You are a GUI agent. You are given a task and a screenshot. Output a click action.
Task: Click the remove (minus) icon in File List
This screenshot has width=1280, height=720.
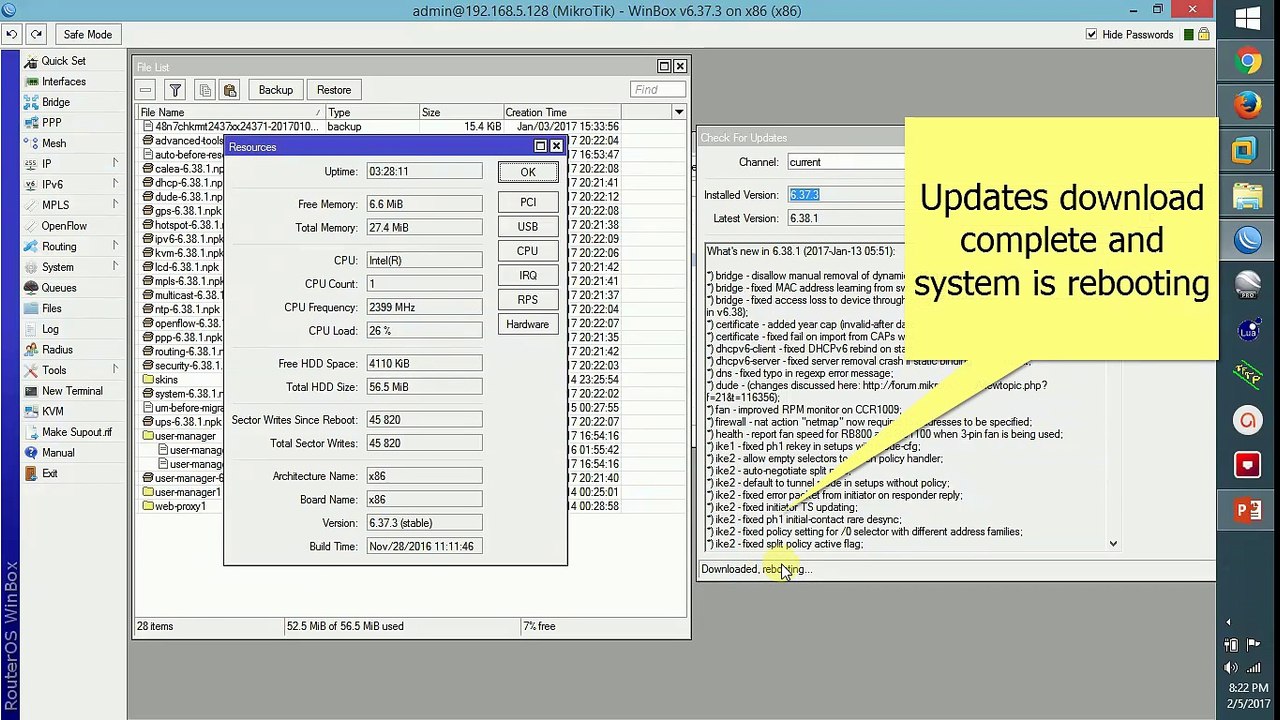pos(147,90)
